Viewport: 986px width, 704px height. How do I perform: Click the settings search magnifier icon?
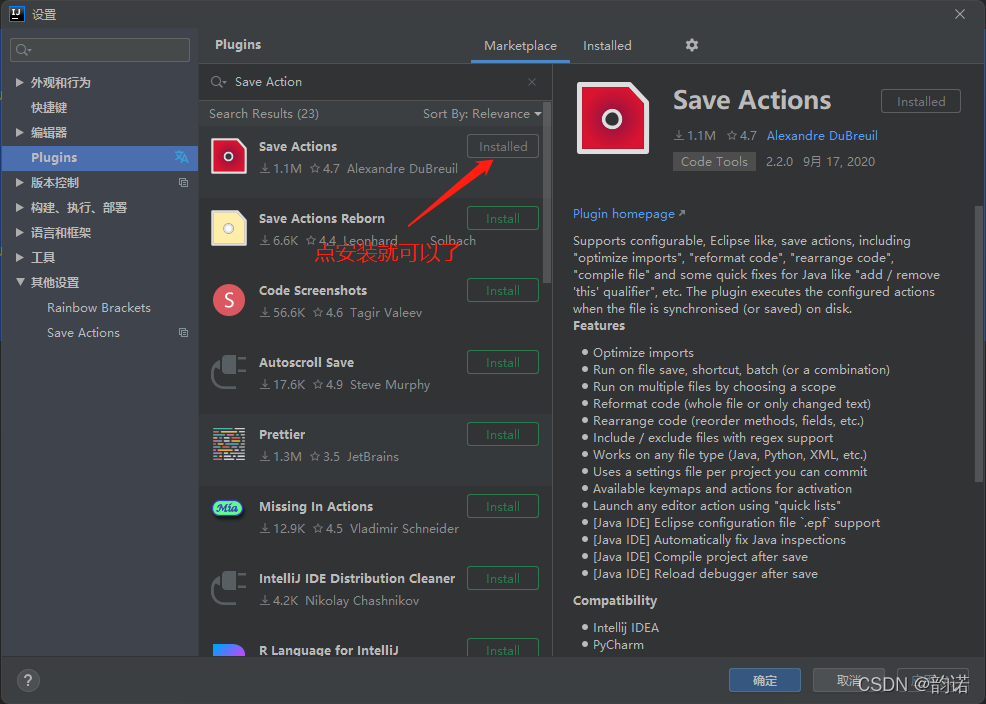(23, 50)
